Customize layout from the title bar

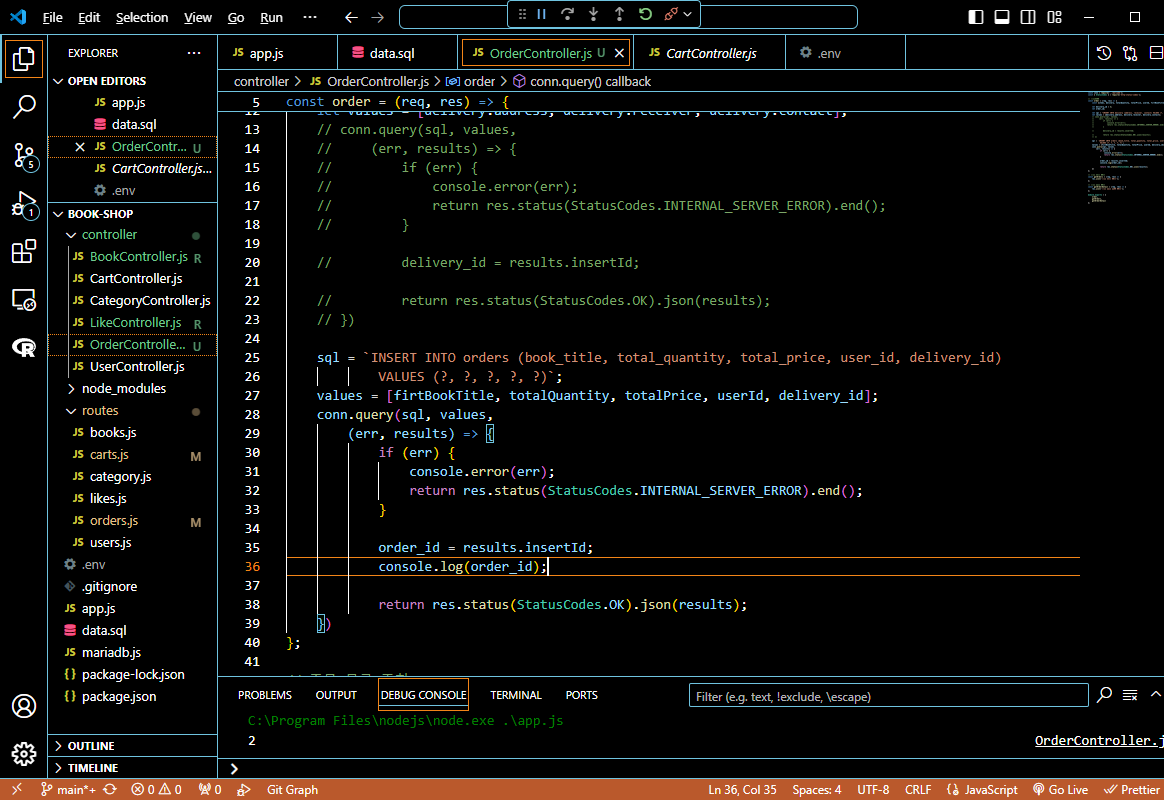(x=1054, y=17)
